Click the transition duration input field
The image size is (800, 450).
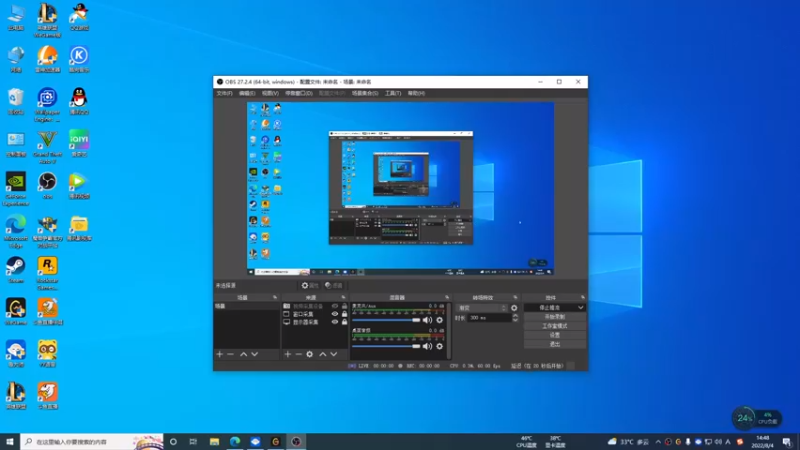pyautogui.click(x=489, y=318)
